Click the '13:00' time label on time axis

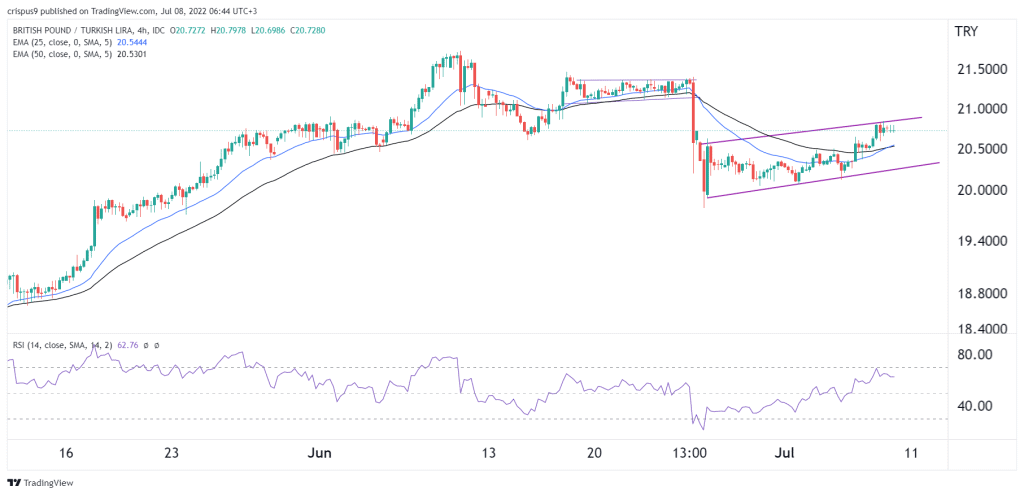[692, 453]
